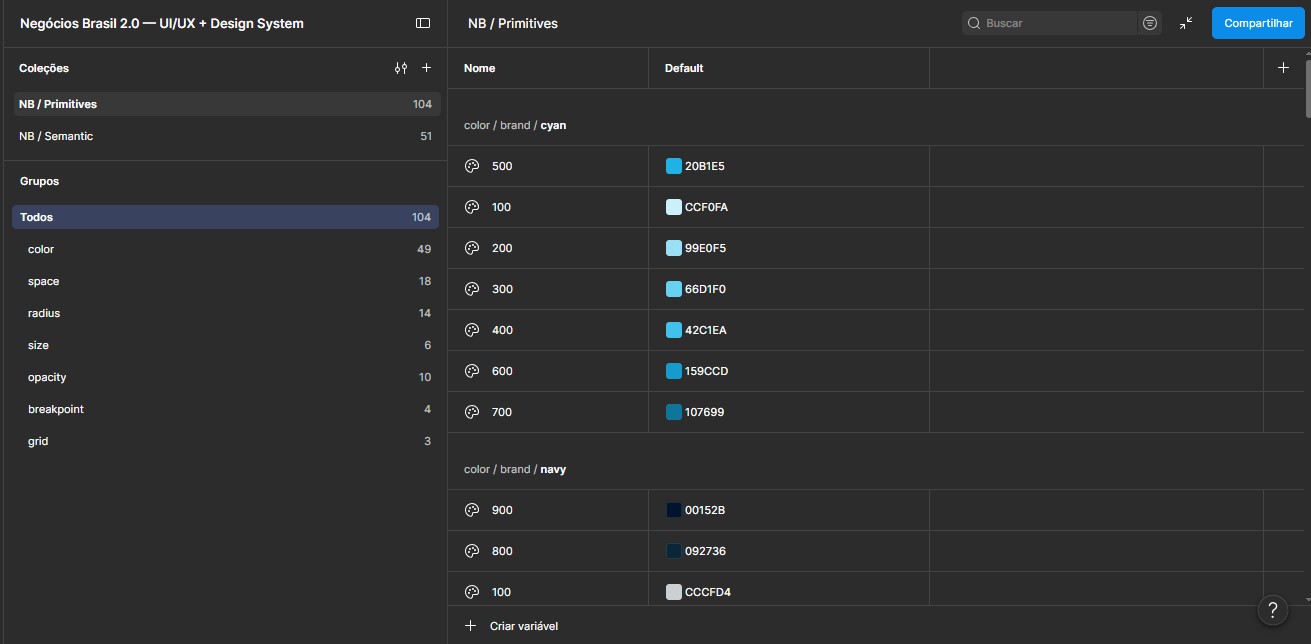
Task: Open the opacity group
Action: 226,377
